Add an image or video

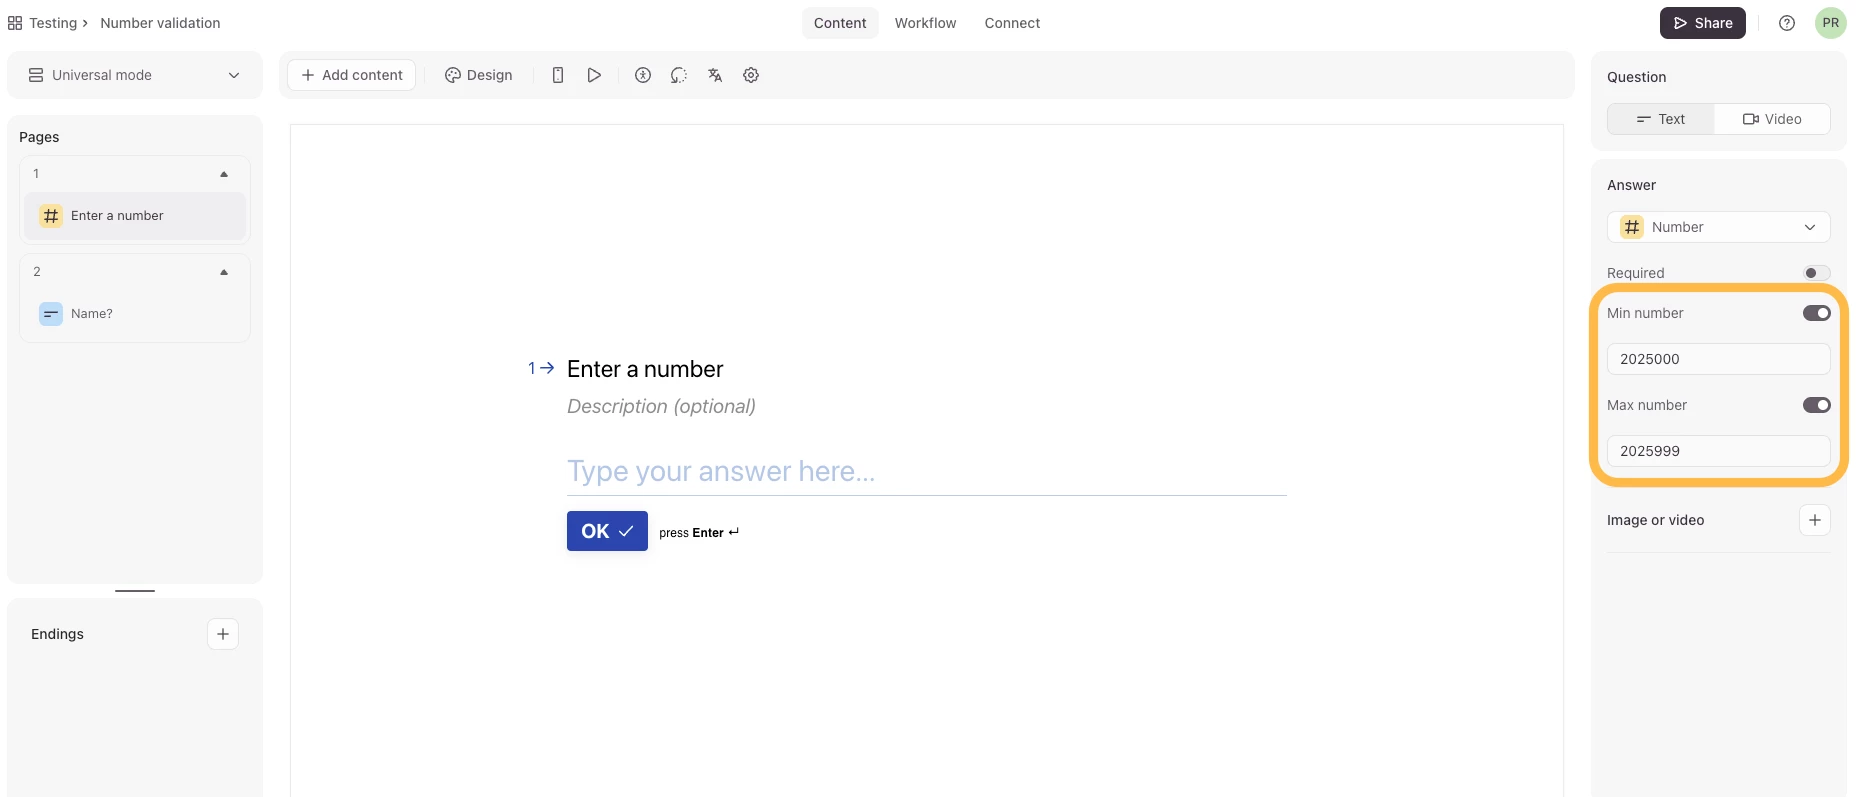click(x=1815, y=520)
